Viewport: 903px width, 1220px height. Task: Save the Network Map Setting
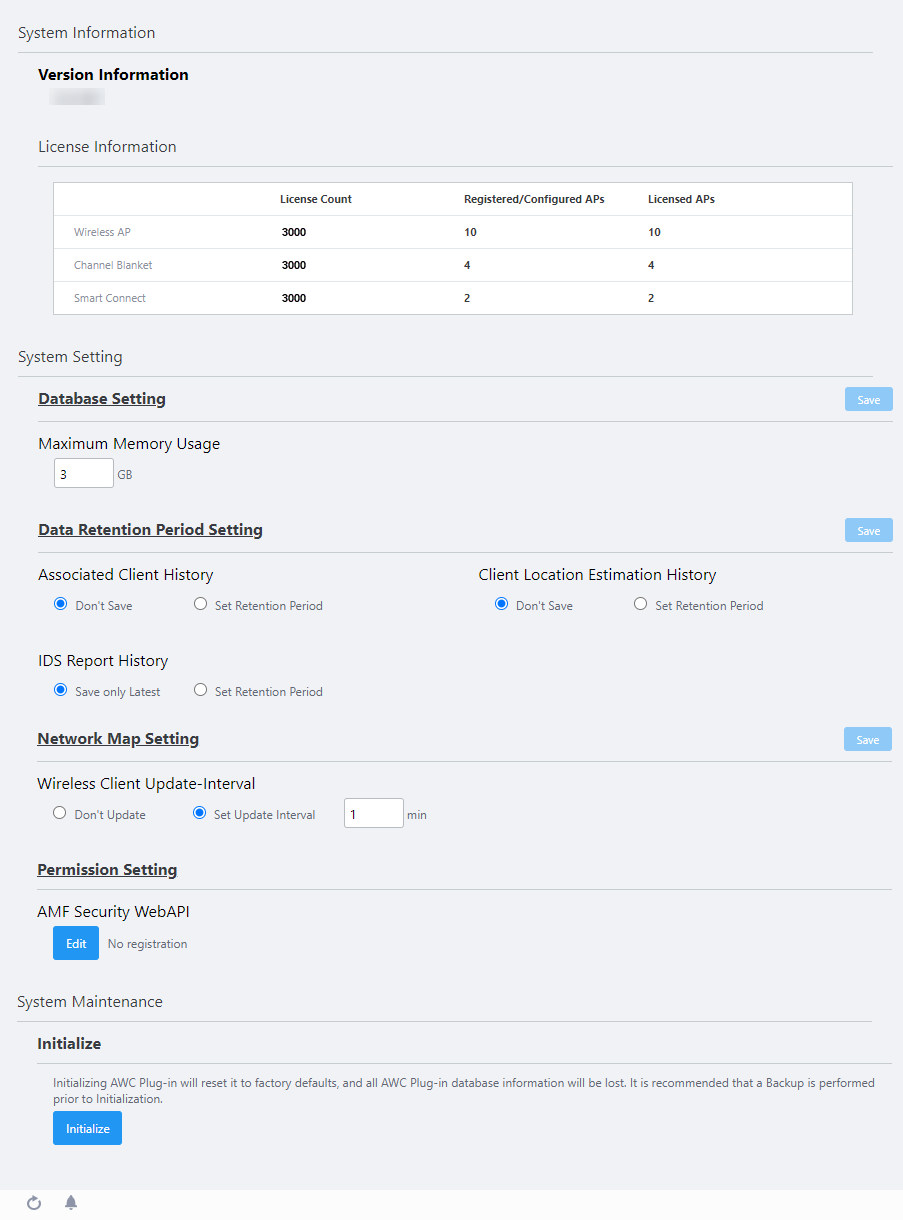pos(867,740)
